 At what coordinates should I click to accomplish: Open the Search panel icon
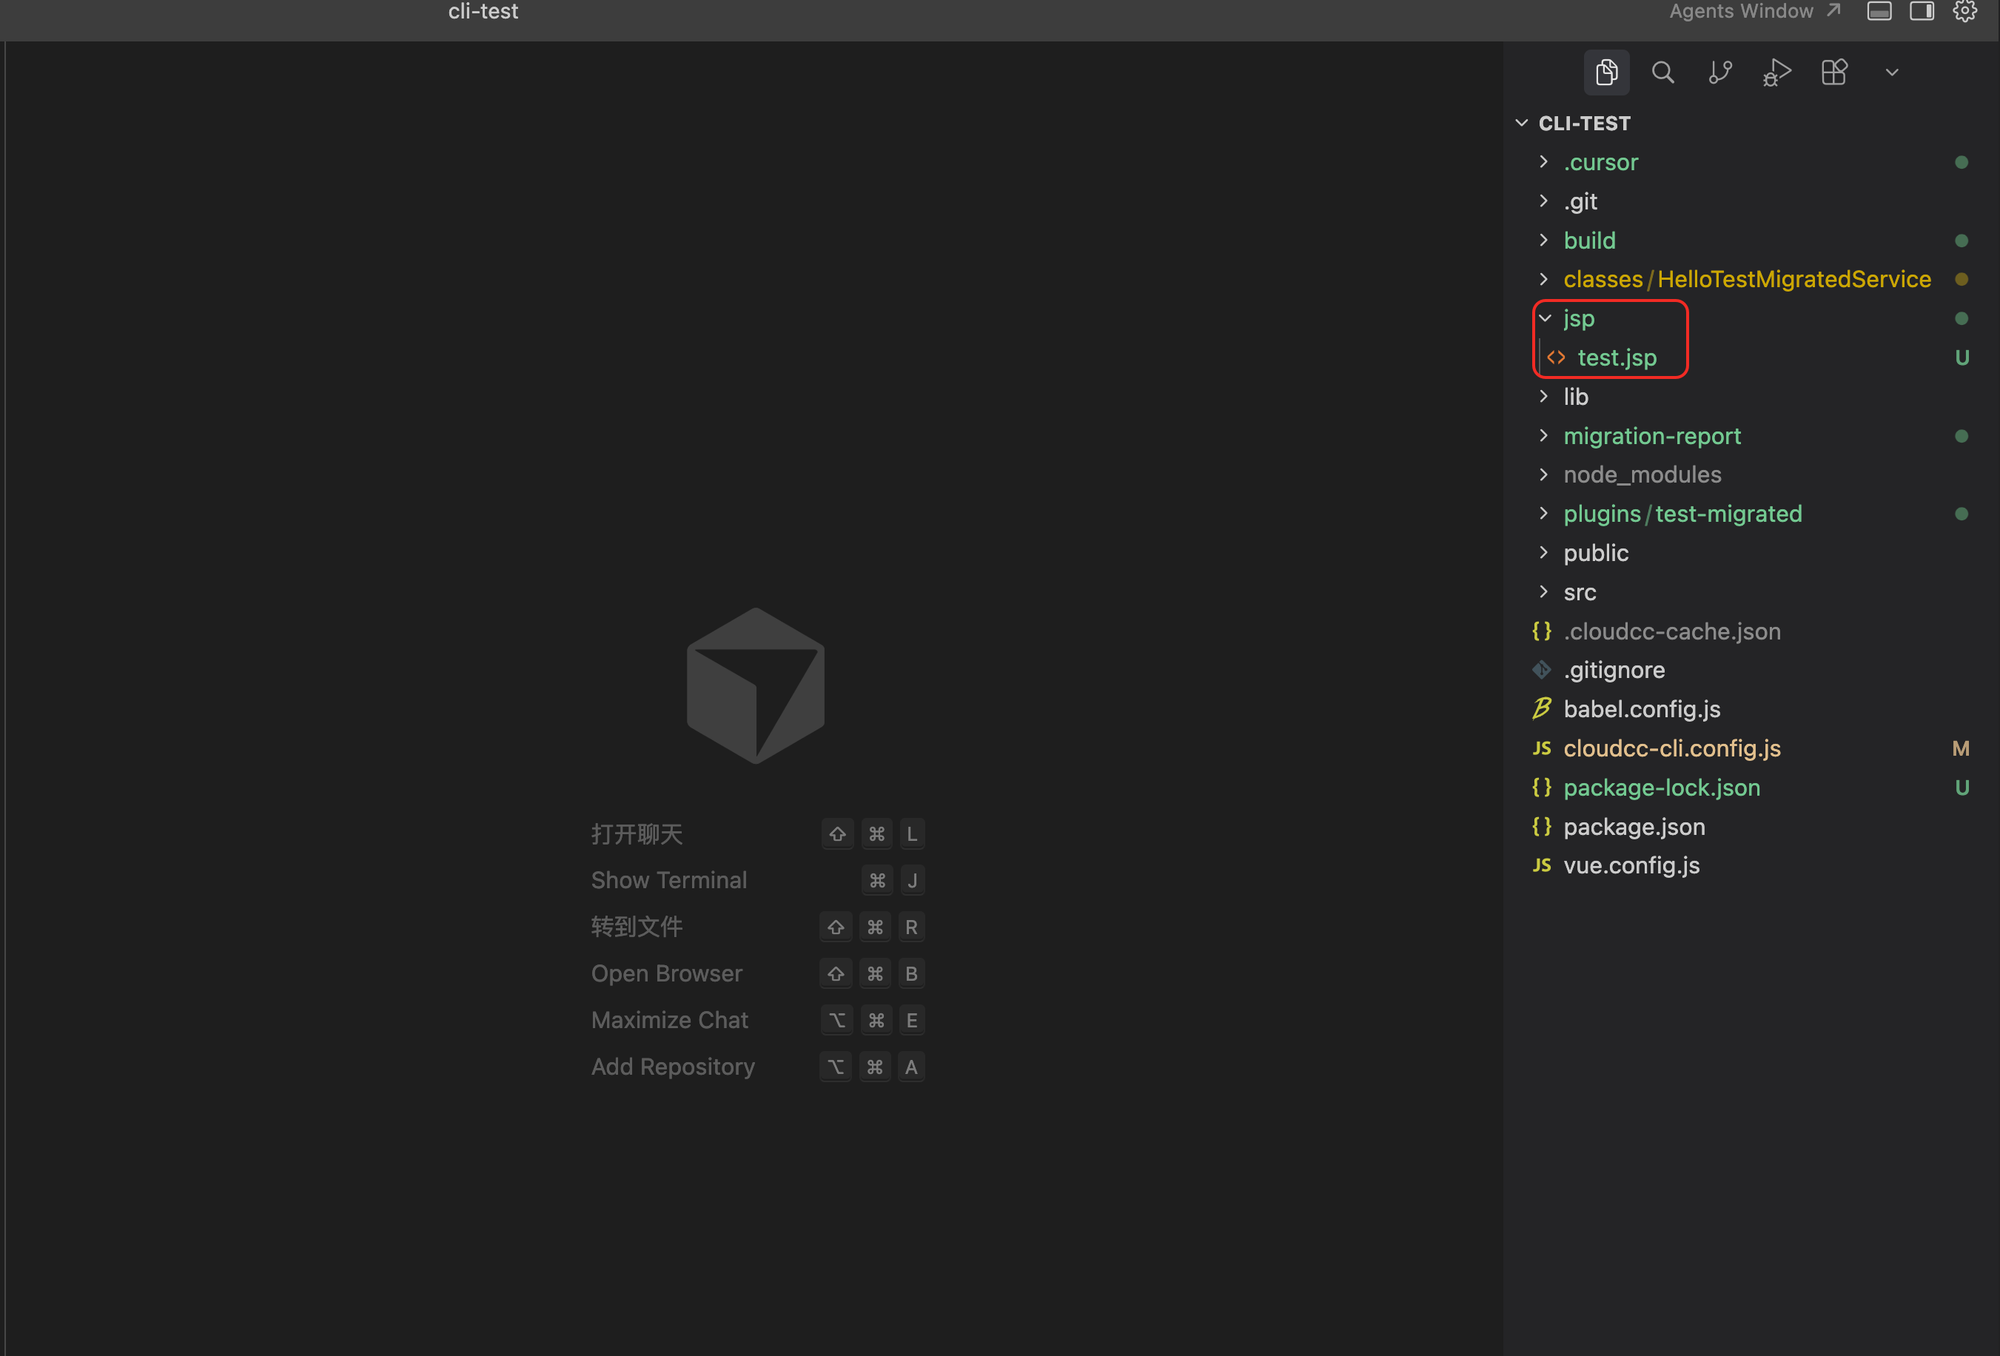point(1663,72)
